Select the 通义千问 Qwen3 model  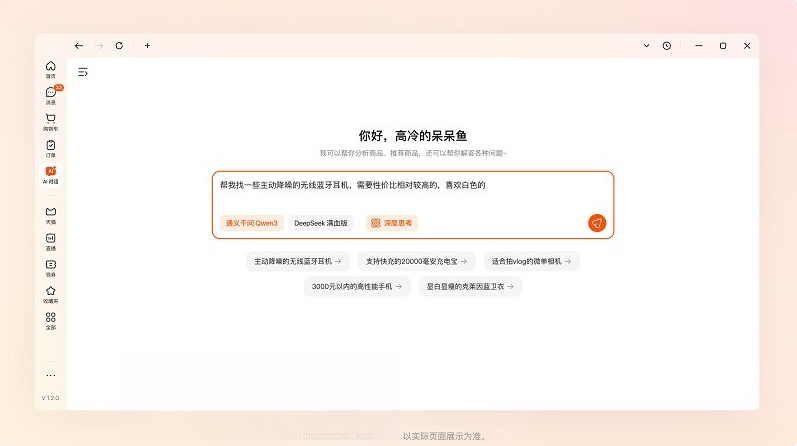(x=252, y=223)
